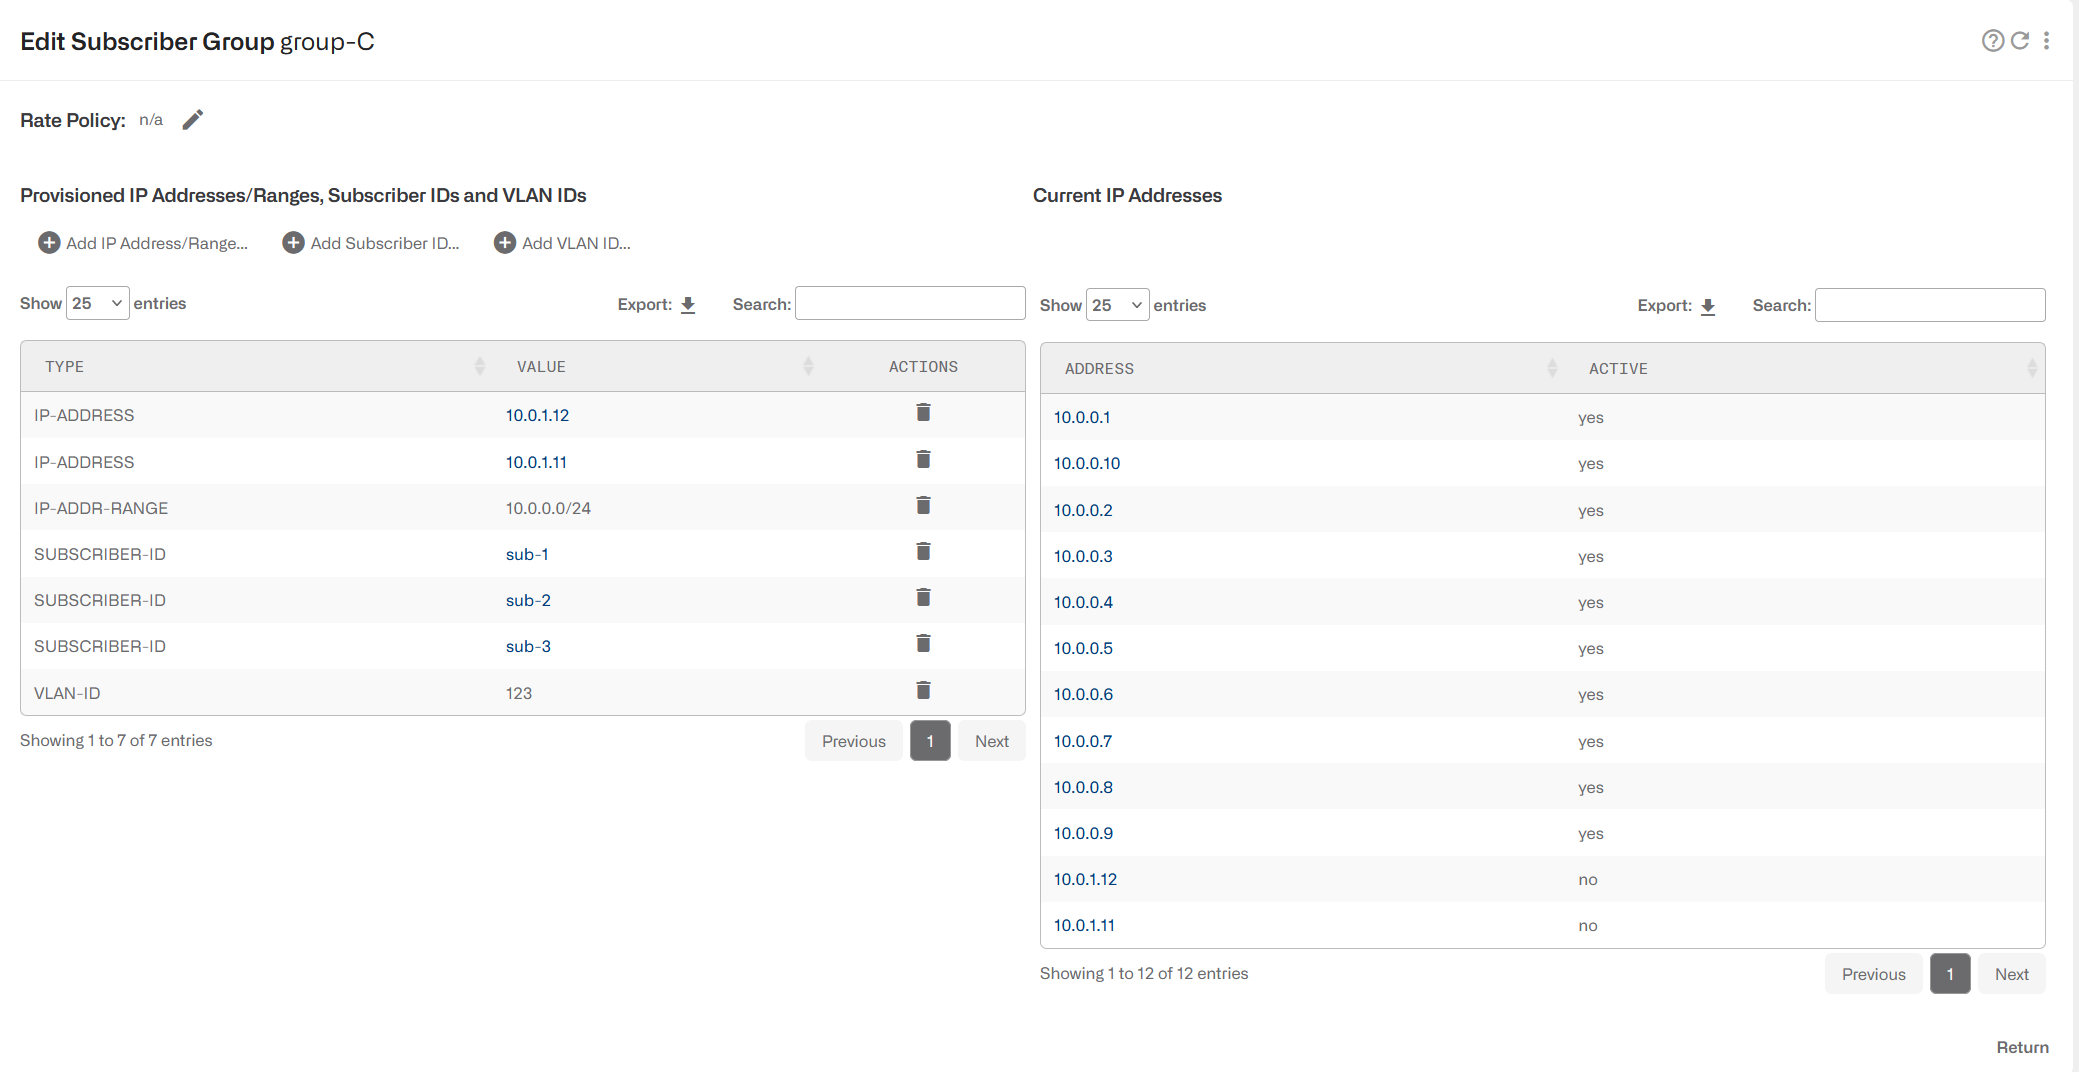The width and height of the screenshot is (2079, 1072).
Task: Open the 10.0.1.12 link in provisioned table
Action: pyautogui.click(x=537, y=415)
